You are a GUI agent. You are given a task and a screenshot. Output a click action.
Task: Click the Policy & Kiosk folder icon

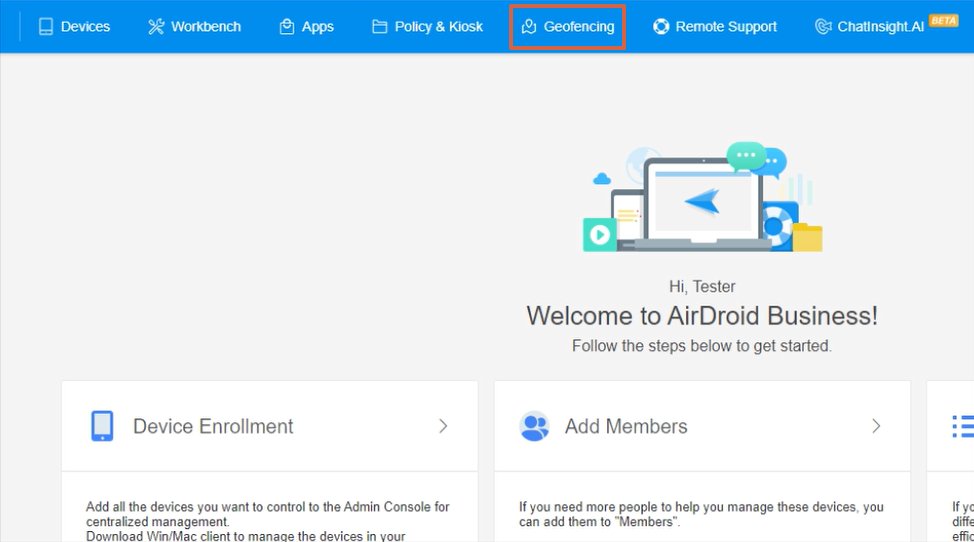click(x=380, y=27)
